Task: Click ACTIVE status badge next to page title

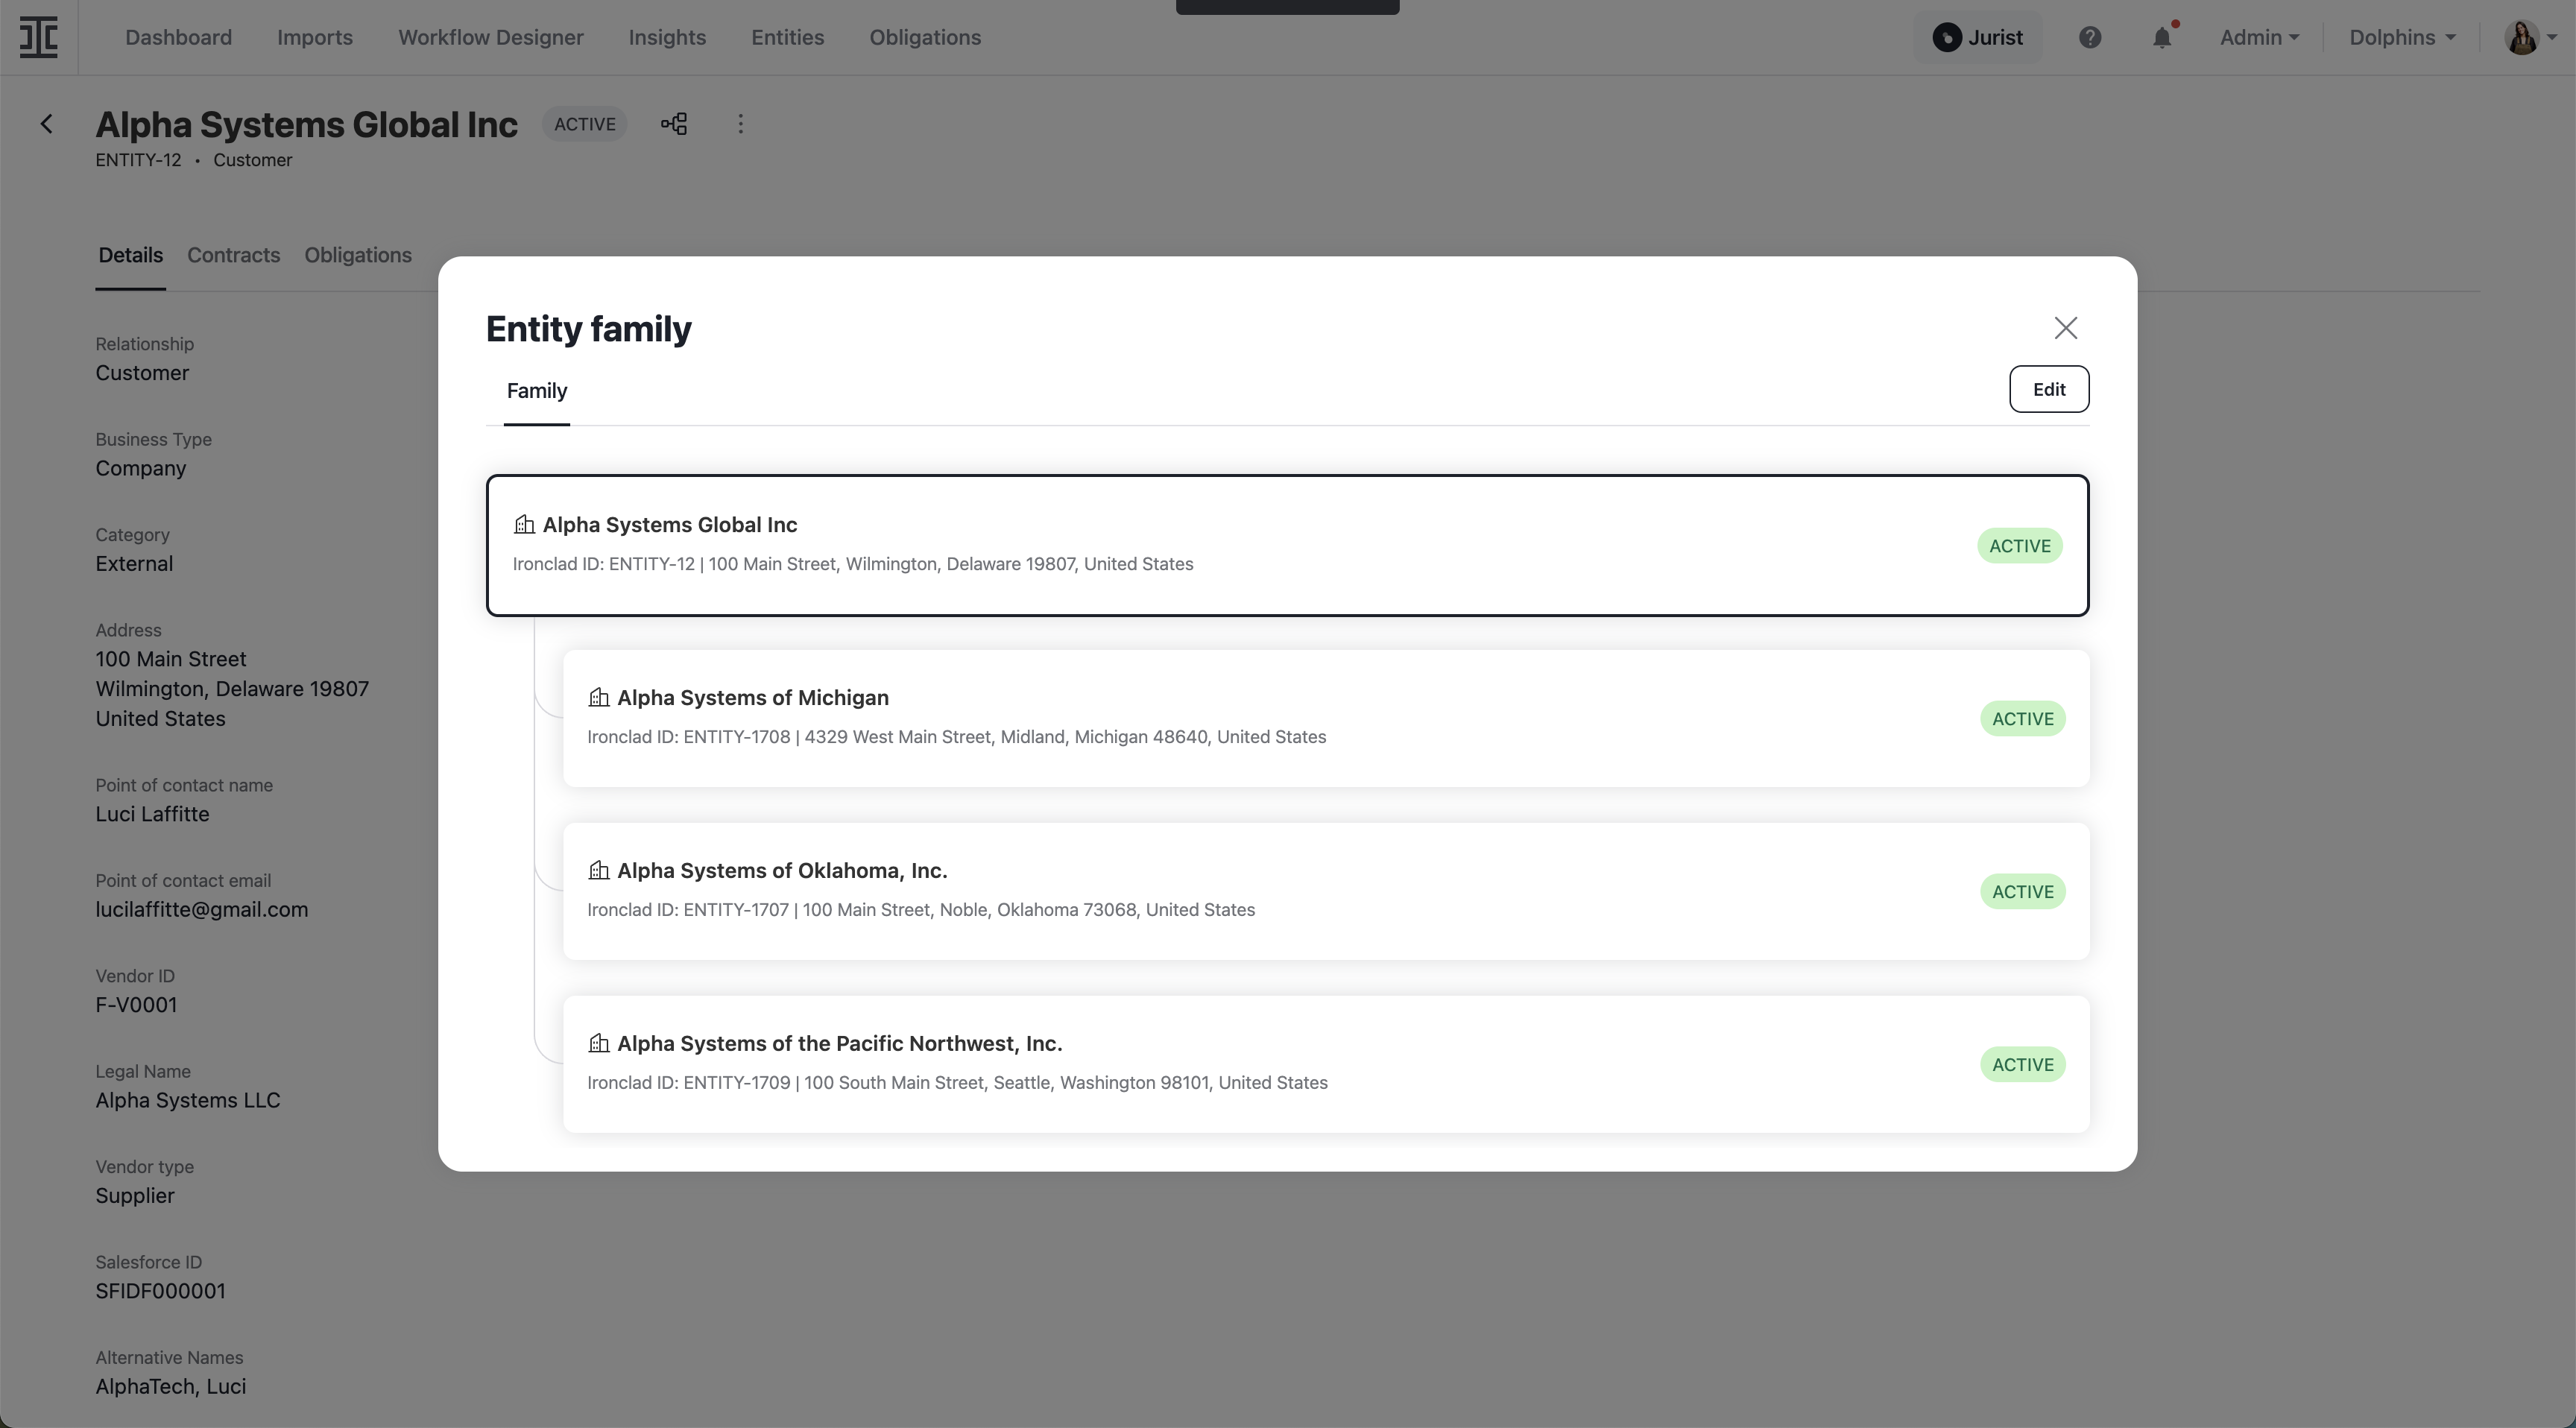Action: click(x=585, y=124)
